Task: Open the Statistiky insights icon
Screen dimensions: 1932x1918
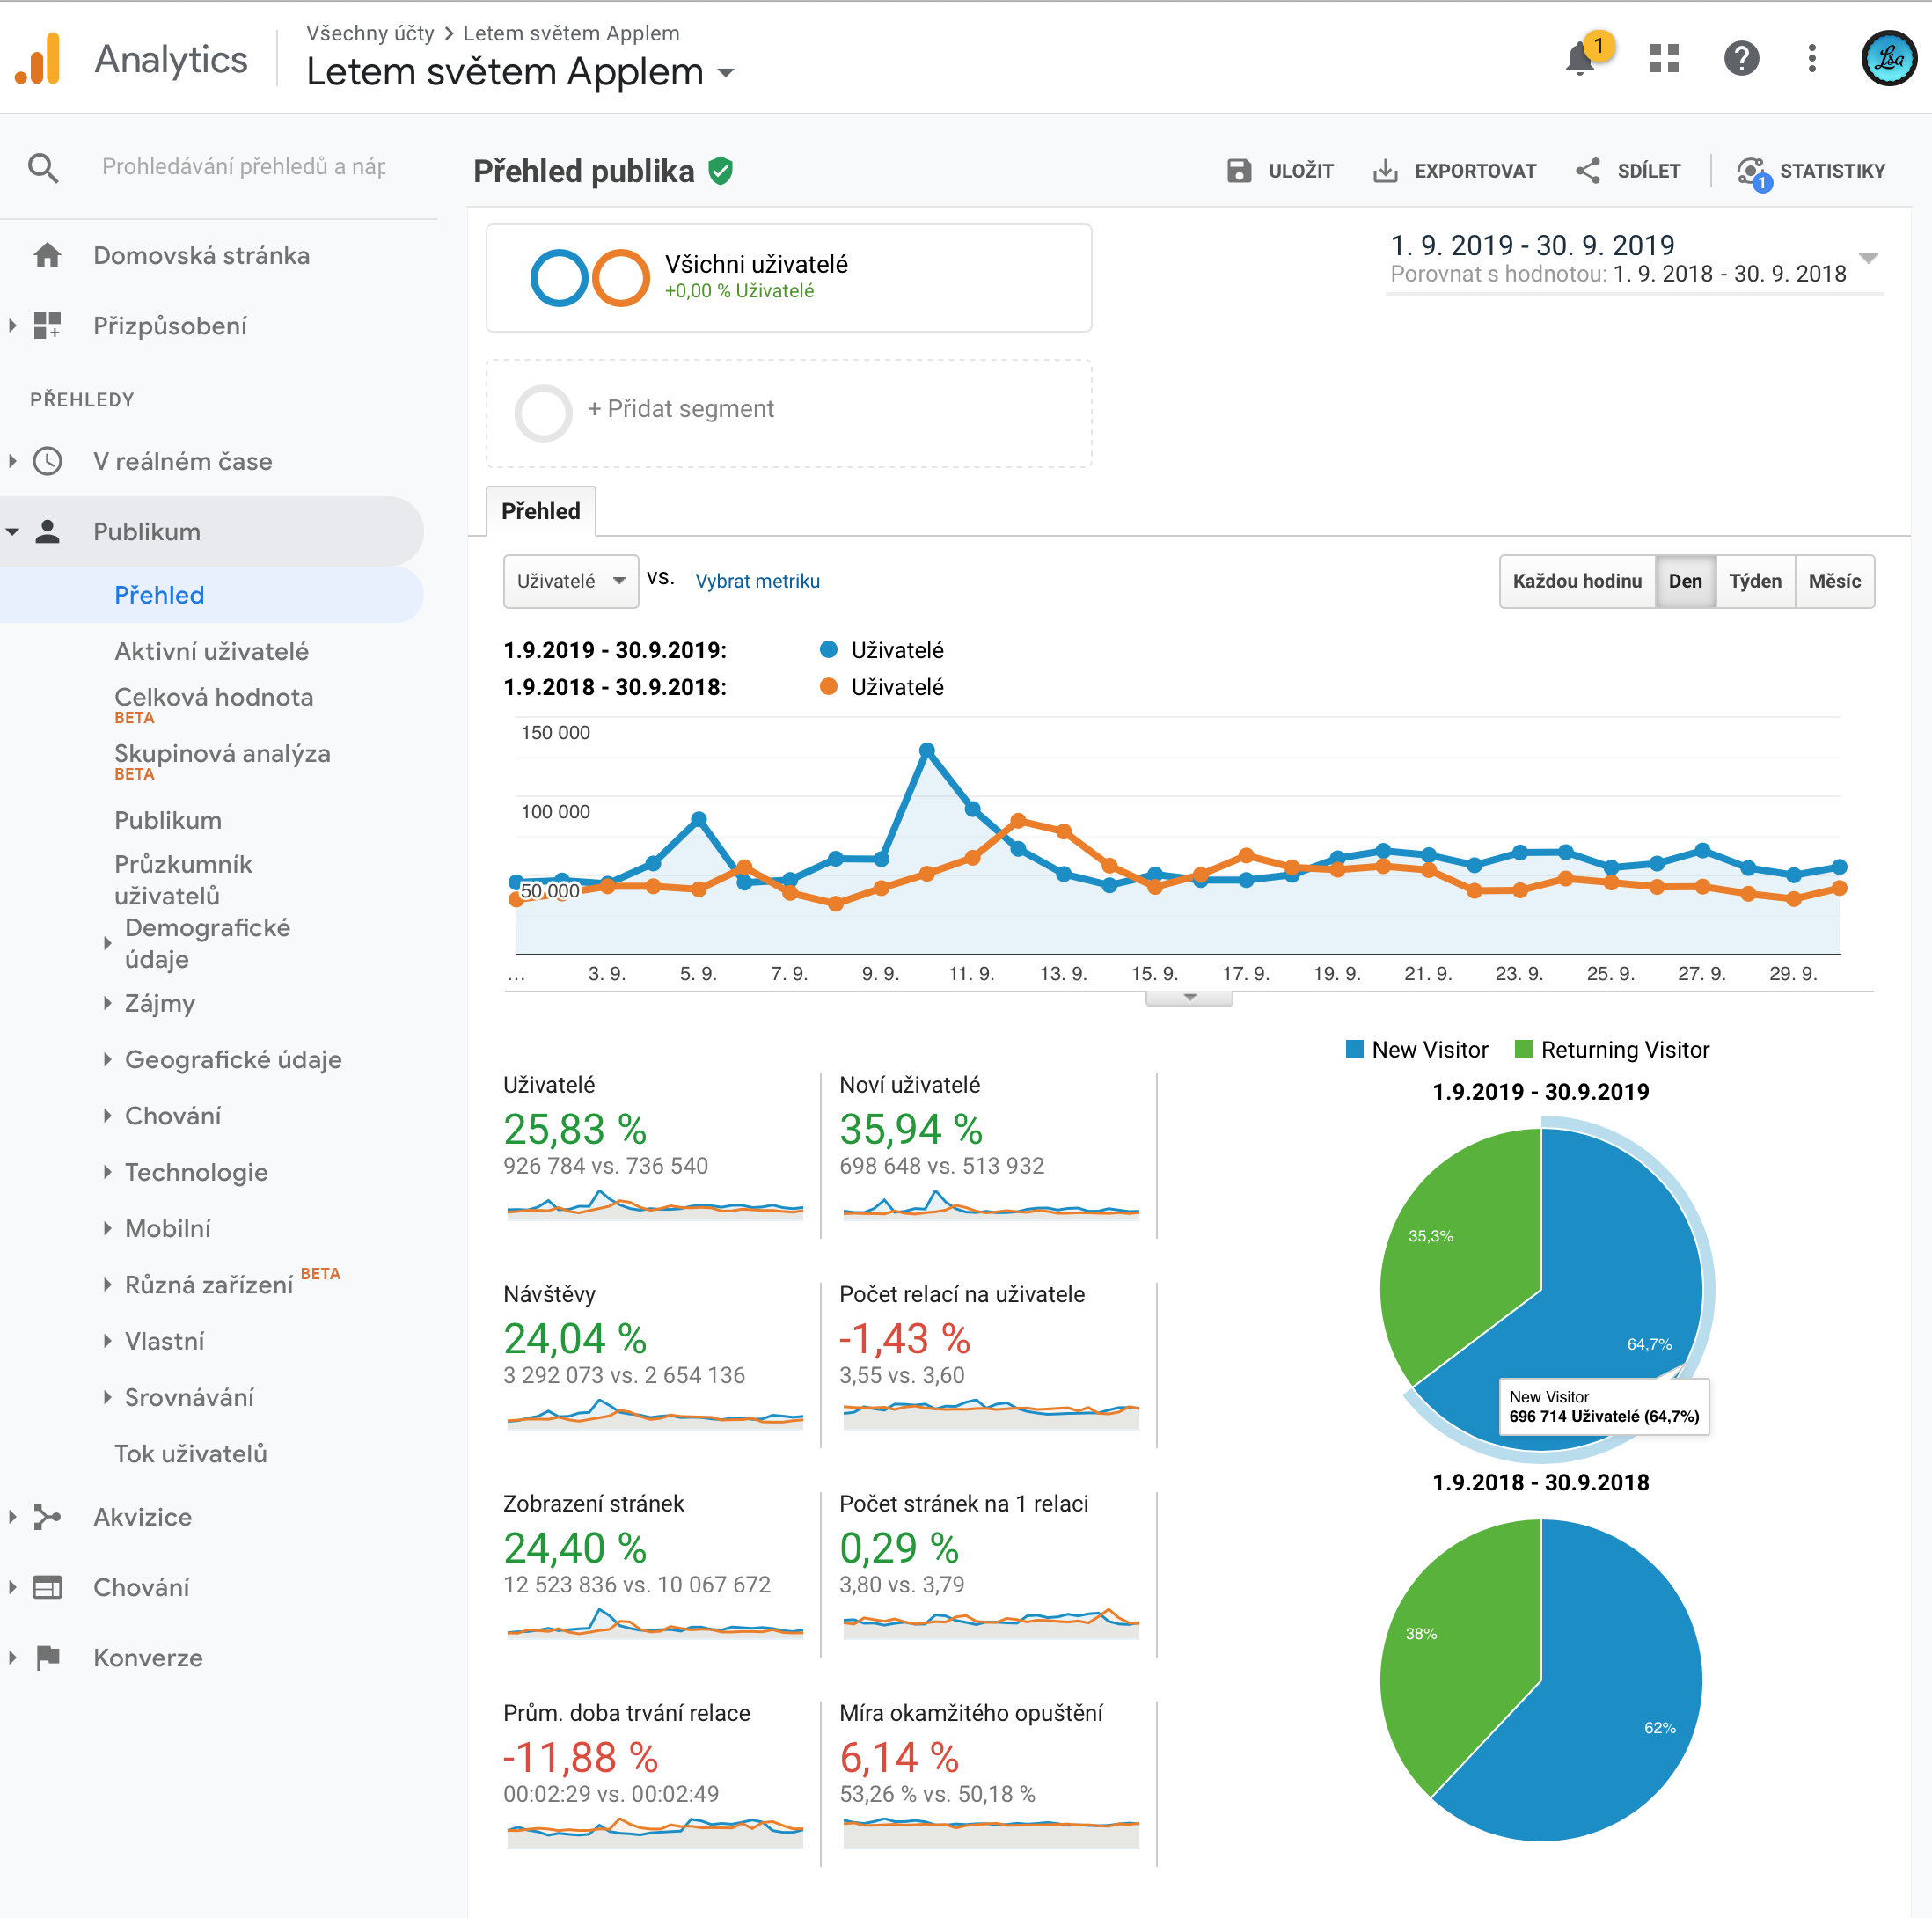Action: 1751,171
